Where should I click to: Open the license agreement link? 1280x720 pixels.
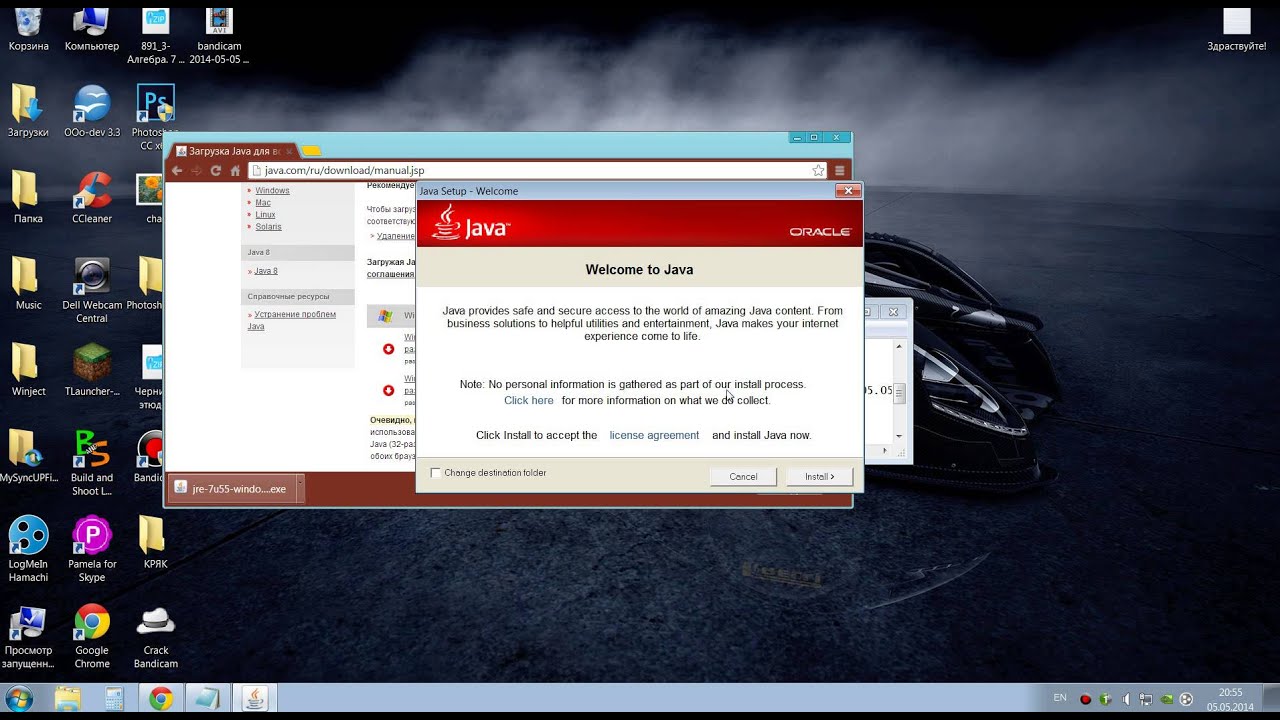coord(654,435)
